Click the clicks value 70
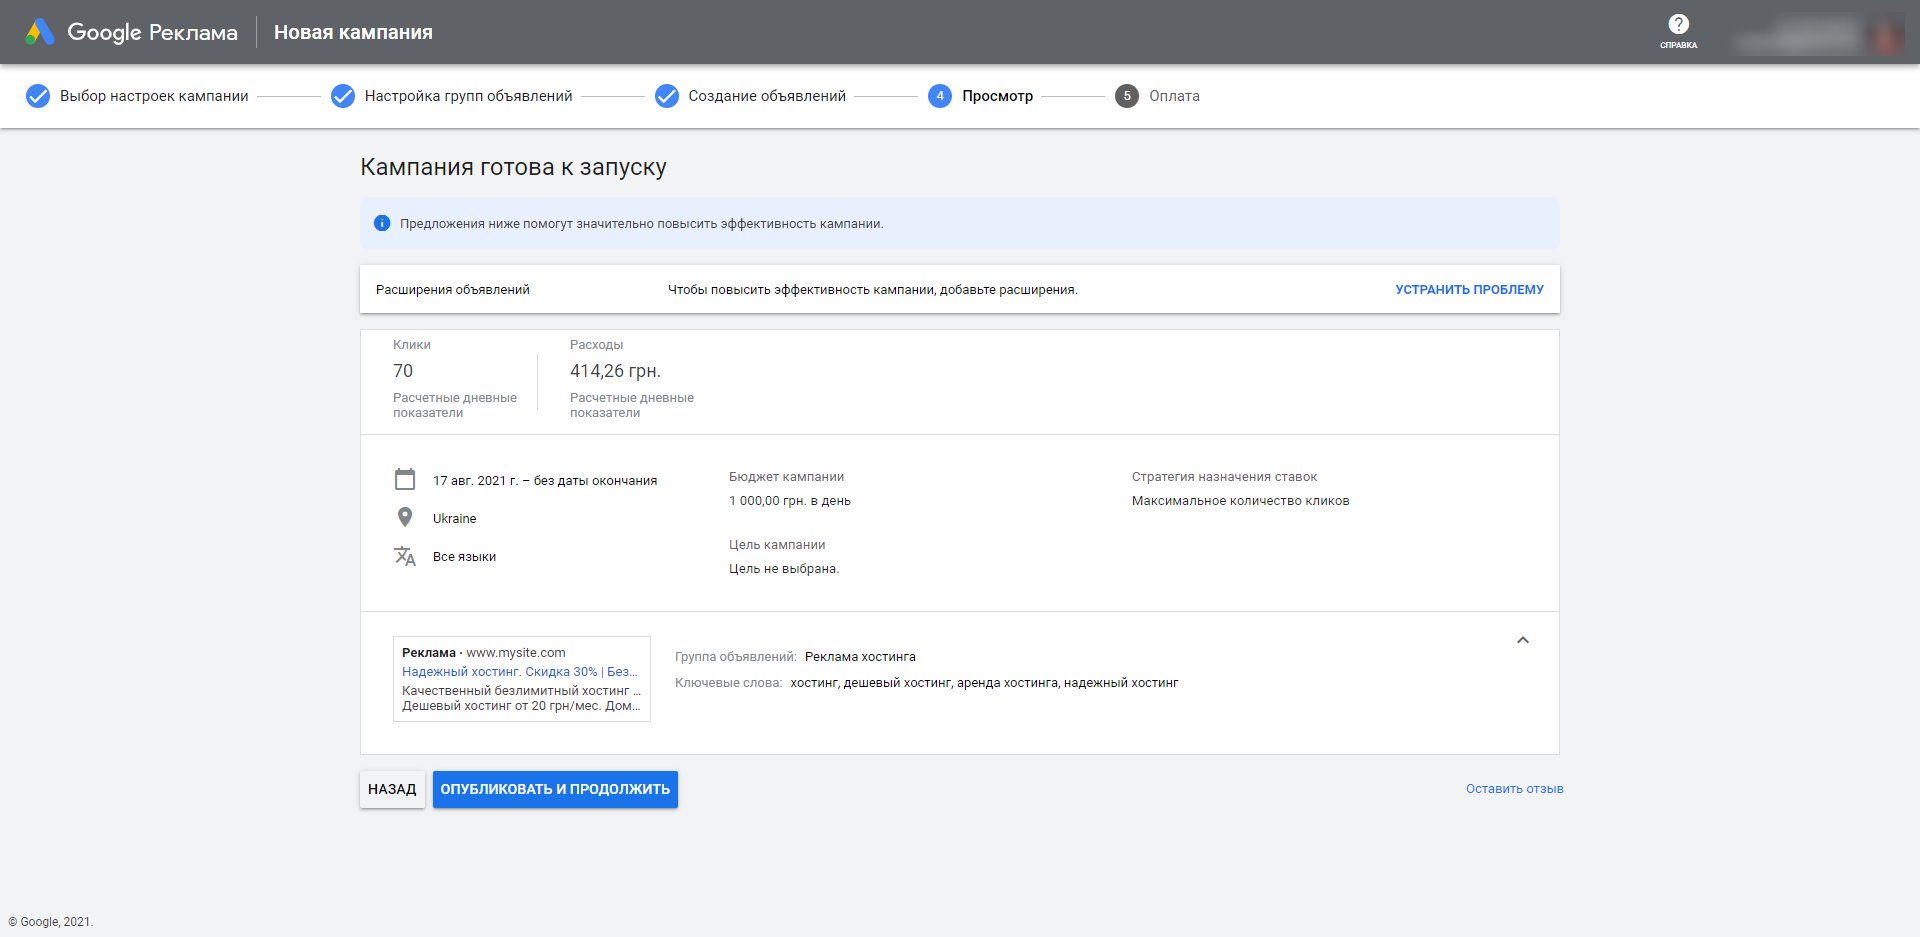 pyautogui.click(x=403, y=371)
